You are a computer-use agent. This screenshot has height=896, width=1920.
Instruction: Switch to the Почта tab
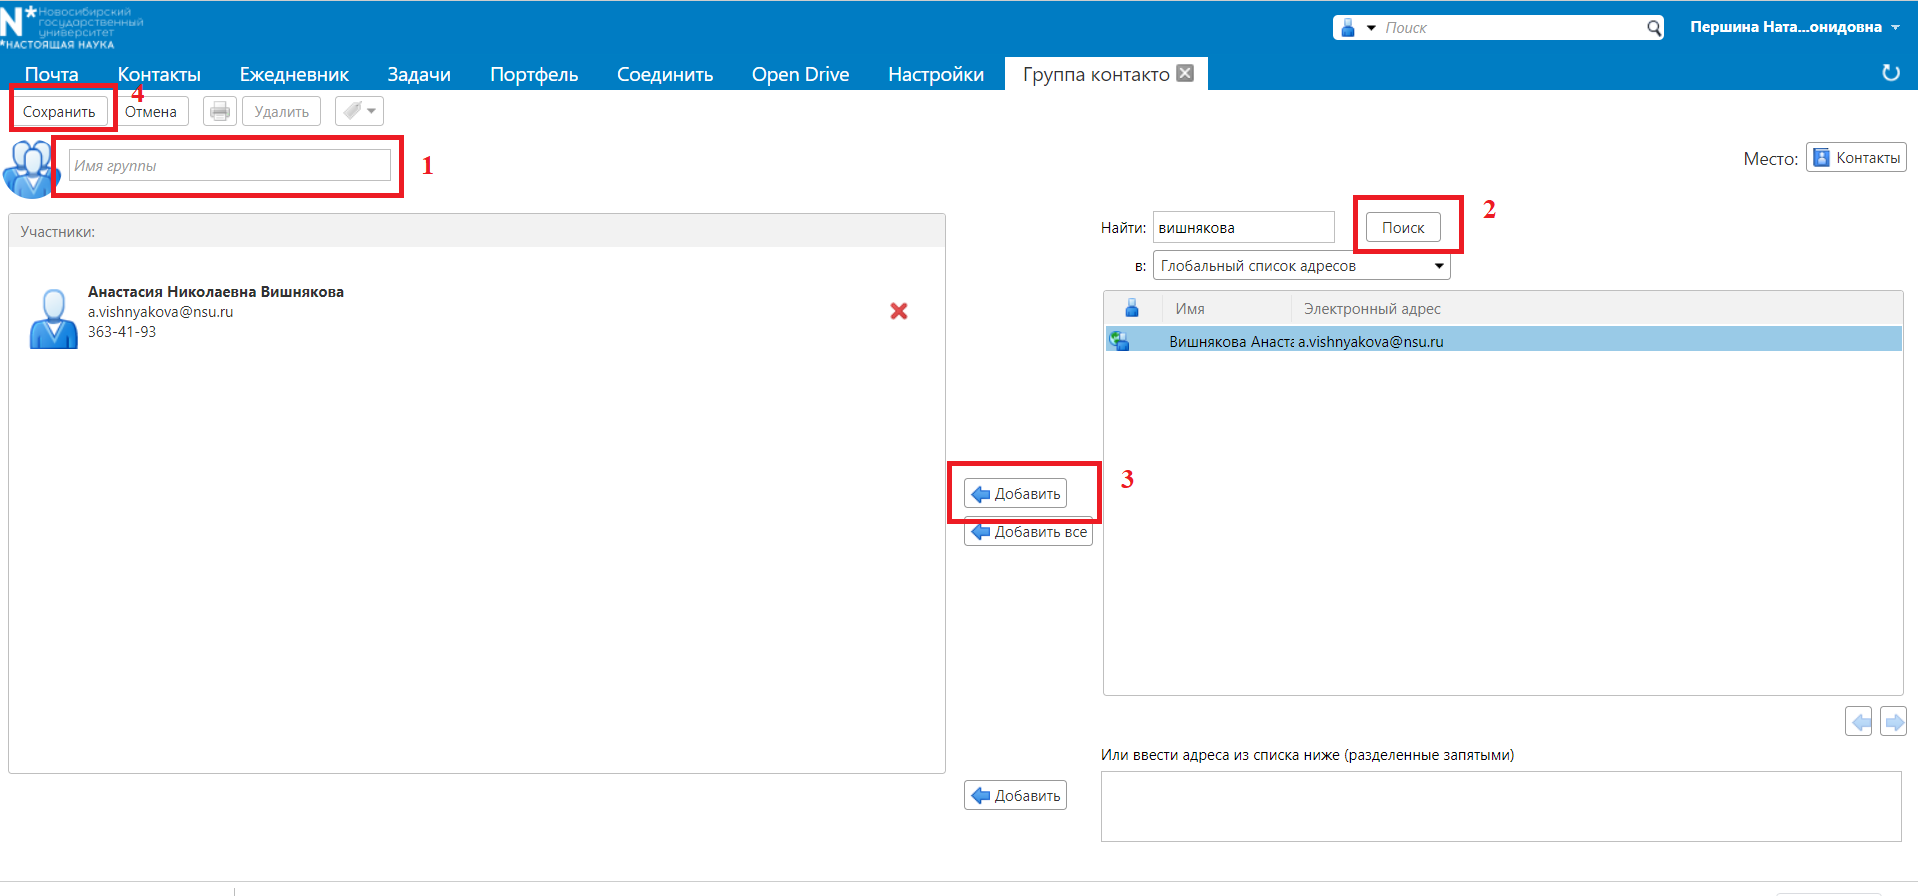pos(51,74)
